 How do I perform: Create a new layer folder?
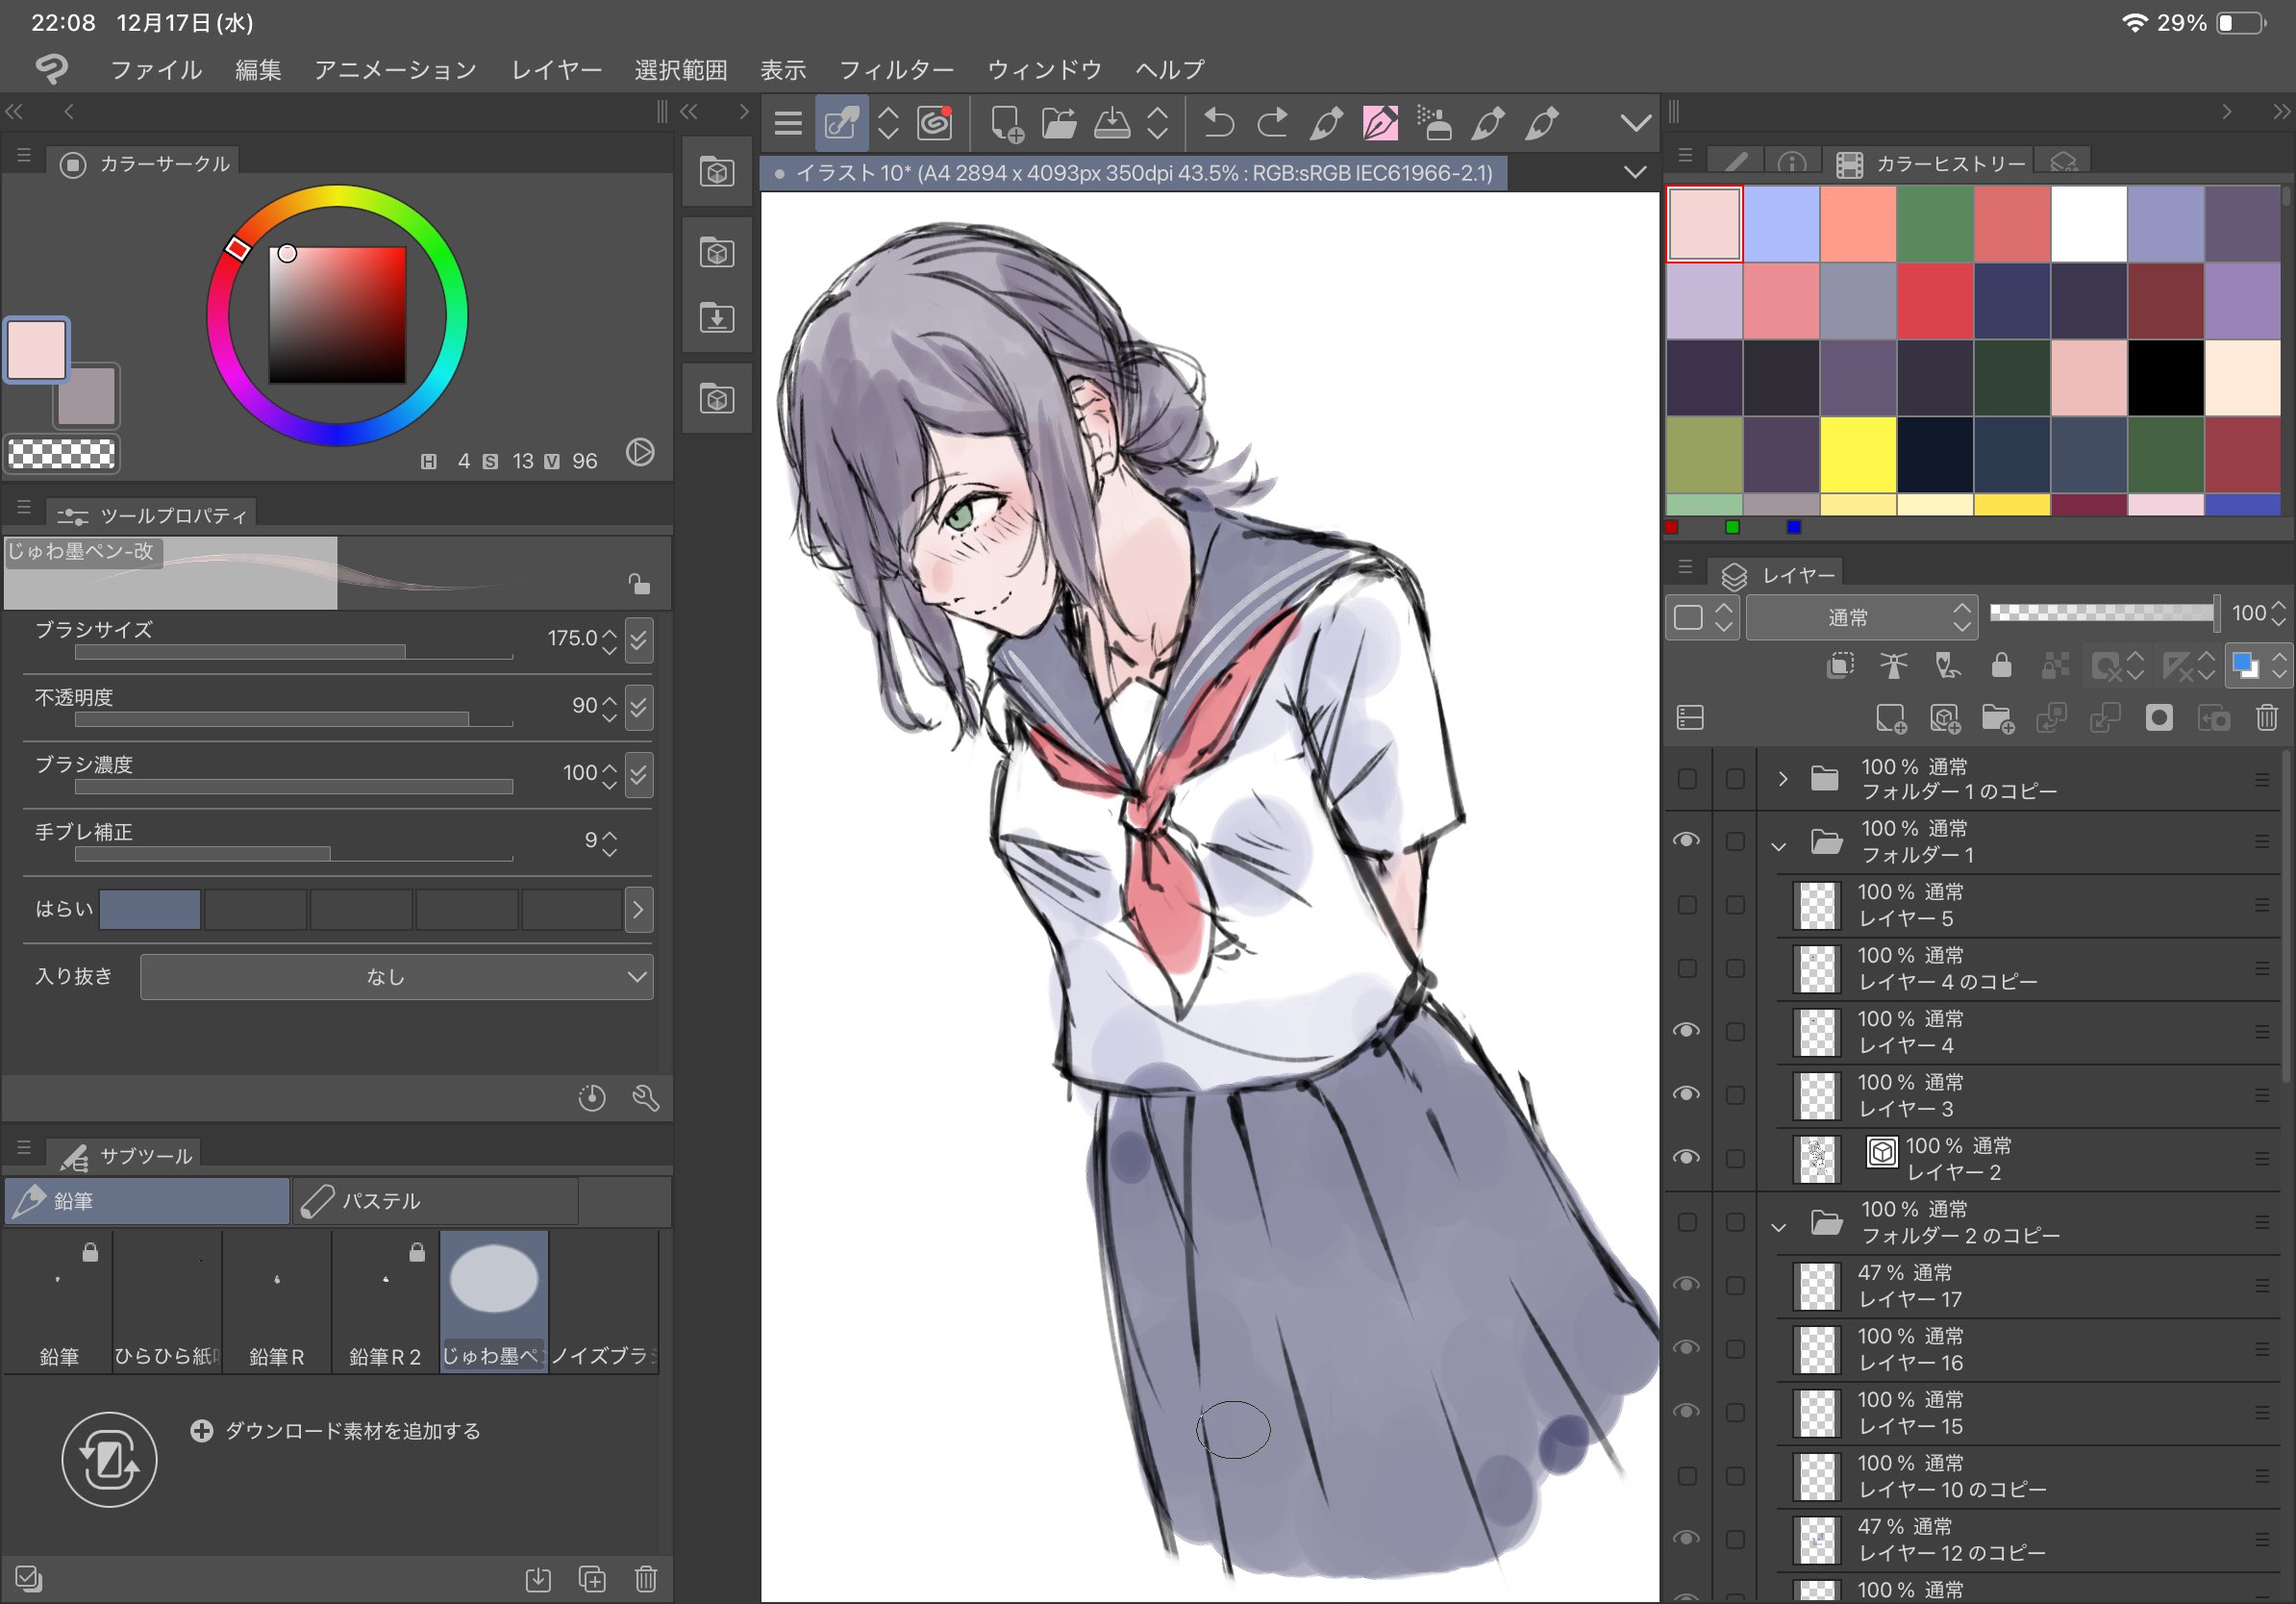click(1997, 718)
